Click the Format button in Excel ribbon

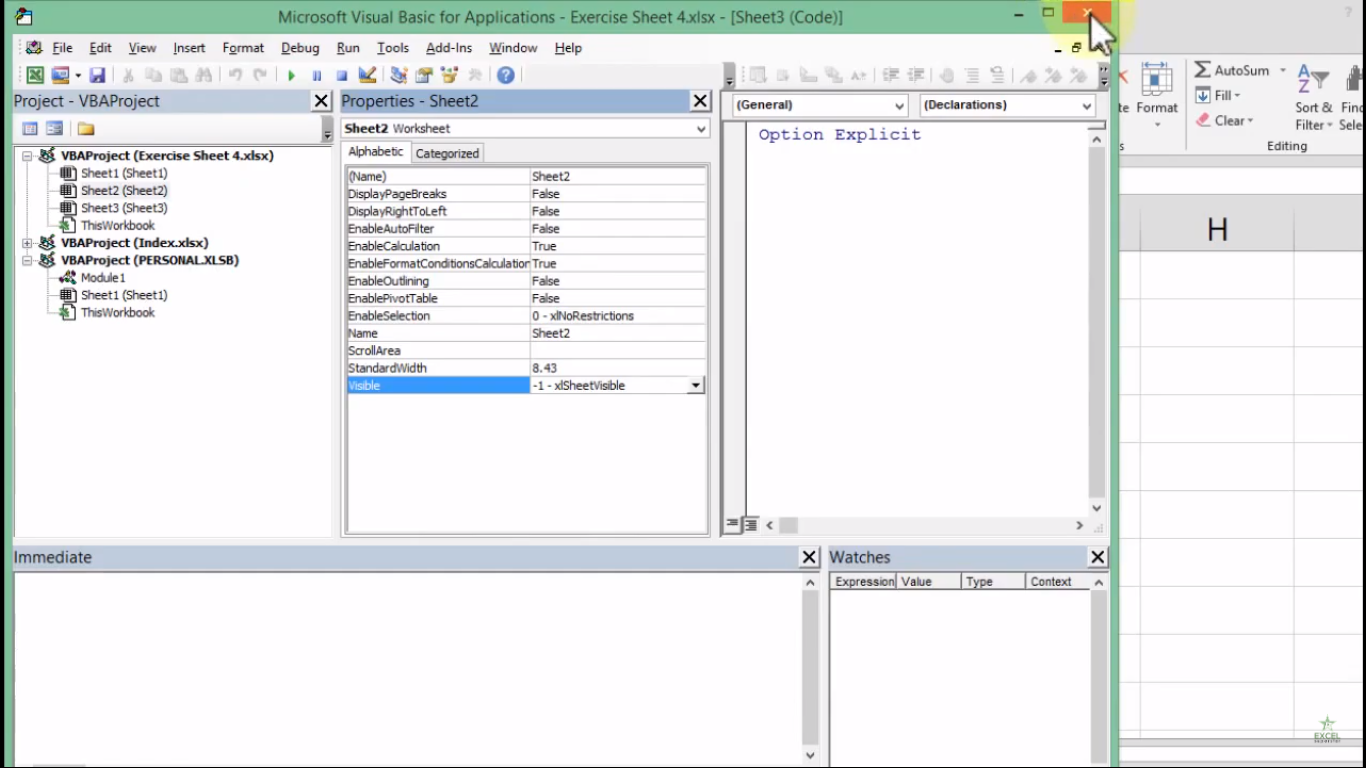[x=1157, y=95]
